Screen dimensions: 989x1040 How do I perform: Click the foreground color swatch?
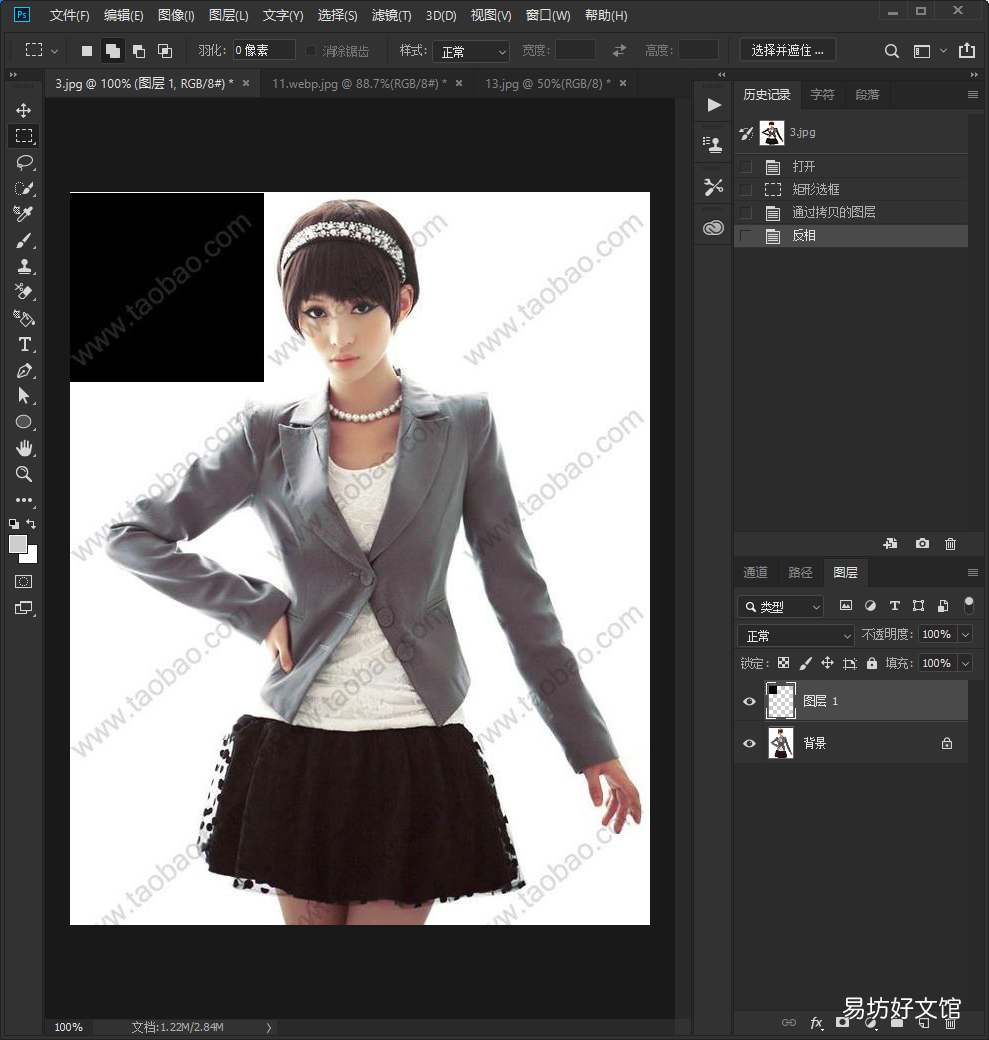click(18, 545)
